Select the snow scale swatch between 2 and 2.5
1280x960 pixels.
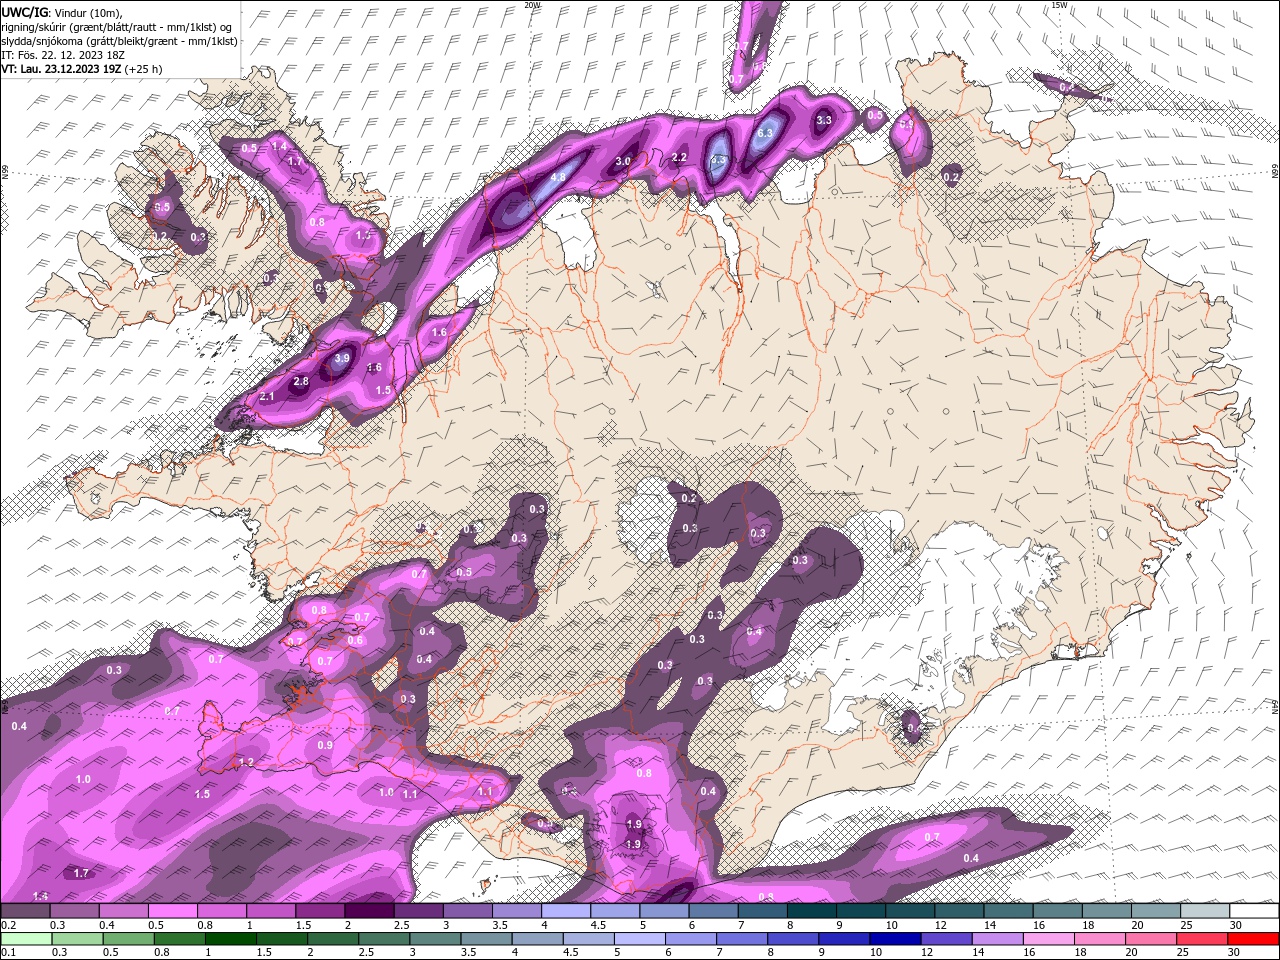coord(369,911)
